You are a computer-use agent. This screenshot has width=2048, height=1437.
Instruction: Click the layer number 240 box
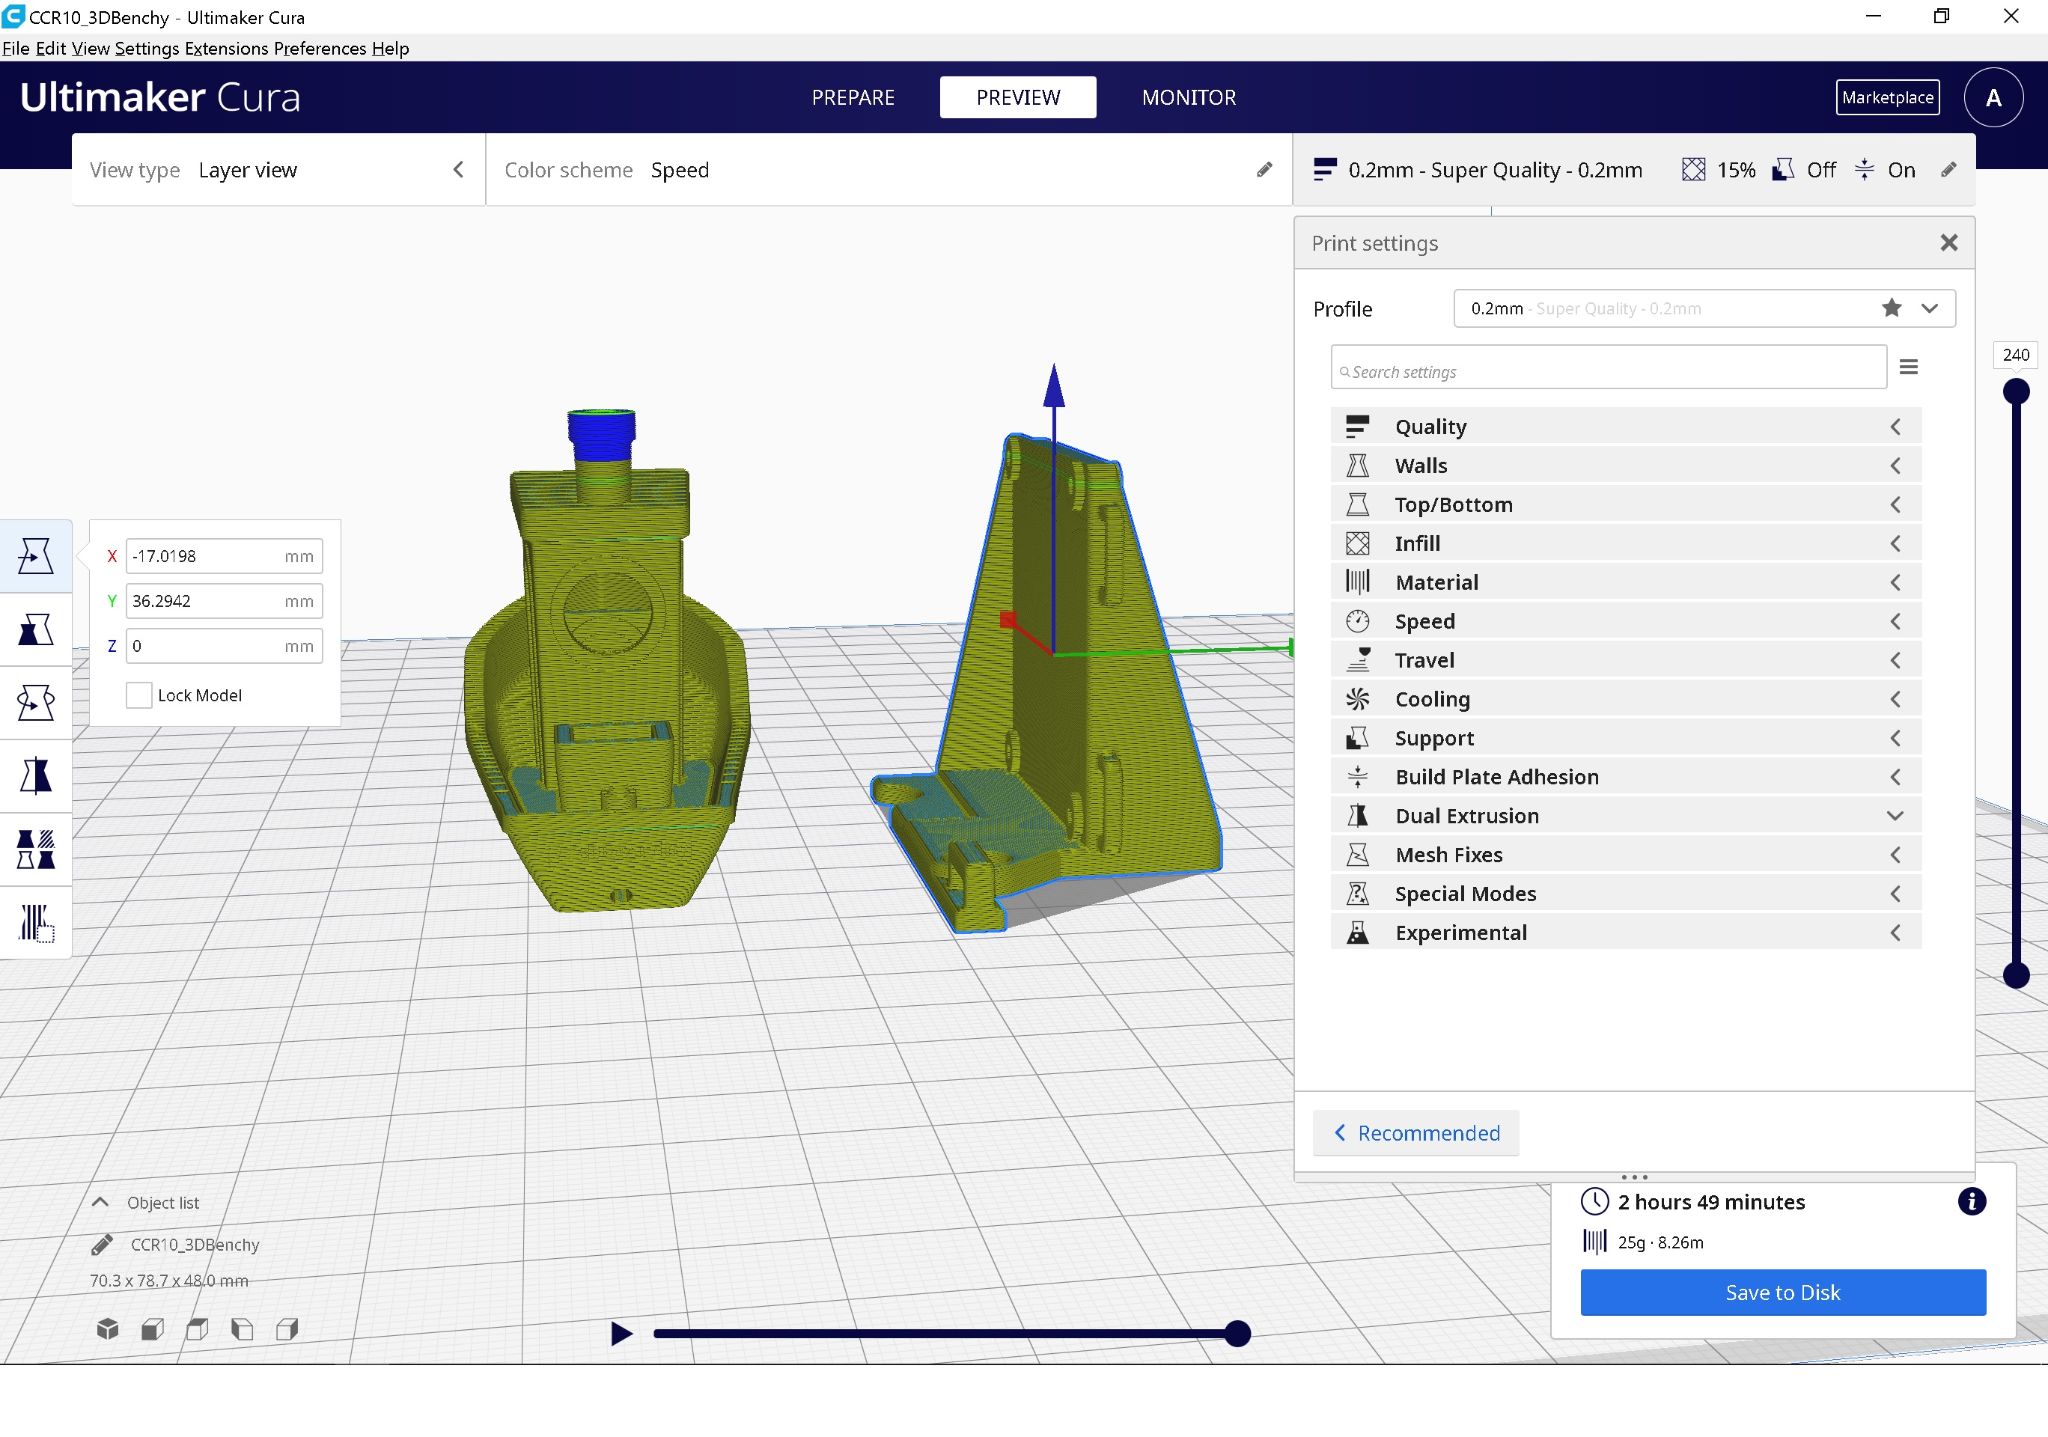pos(2016,355)
